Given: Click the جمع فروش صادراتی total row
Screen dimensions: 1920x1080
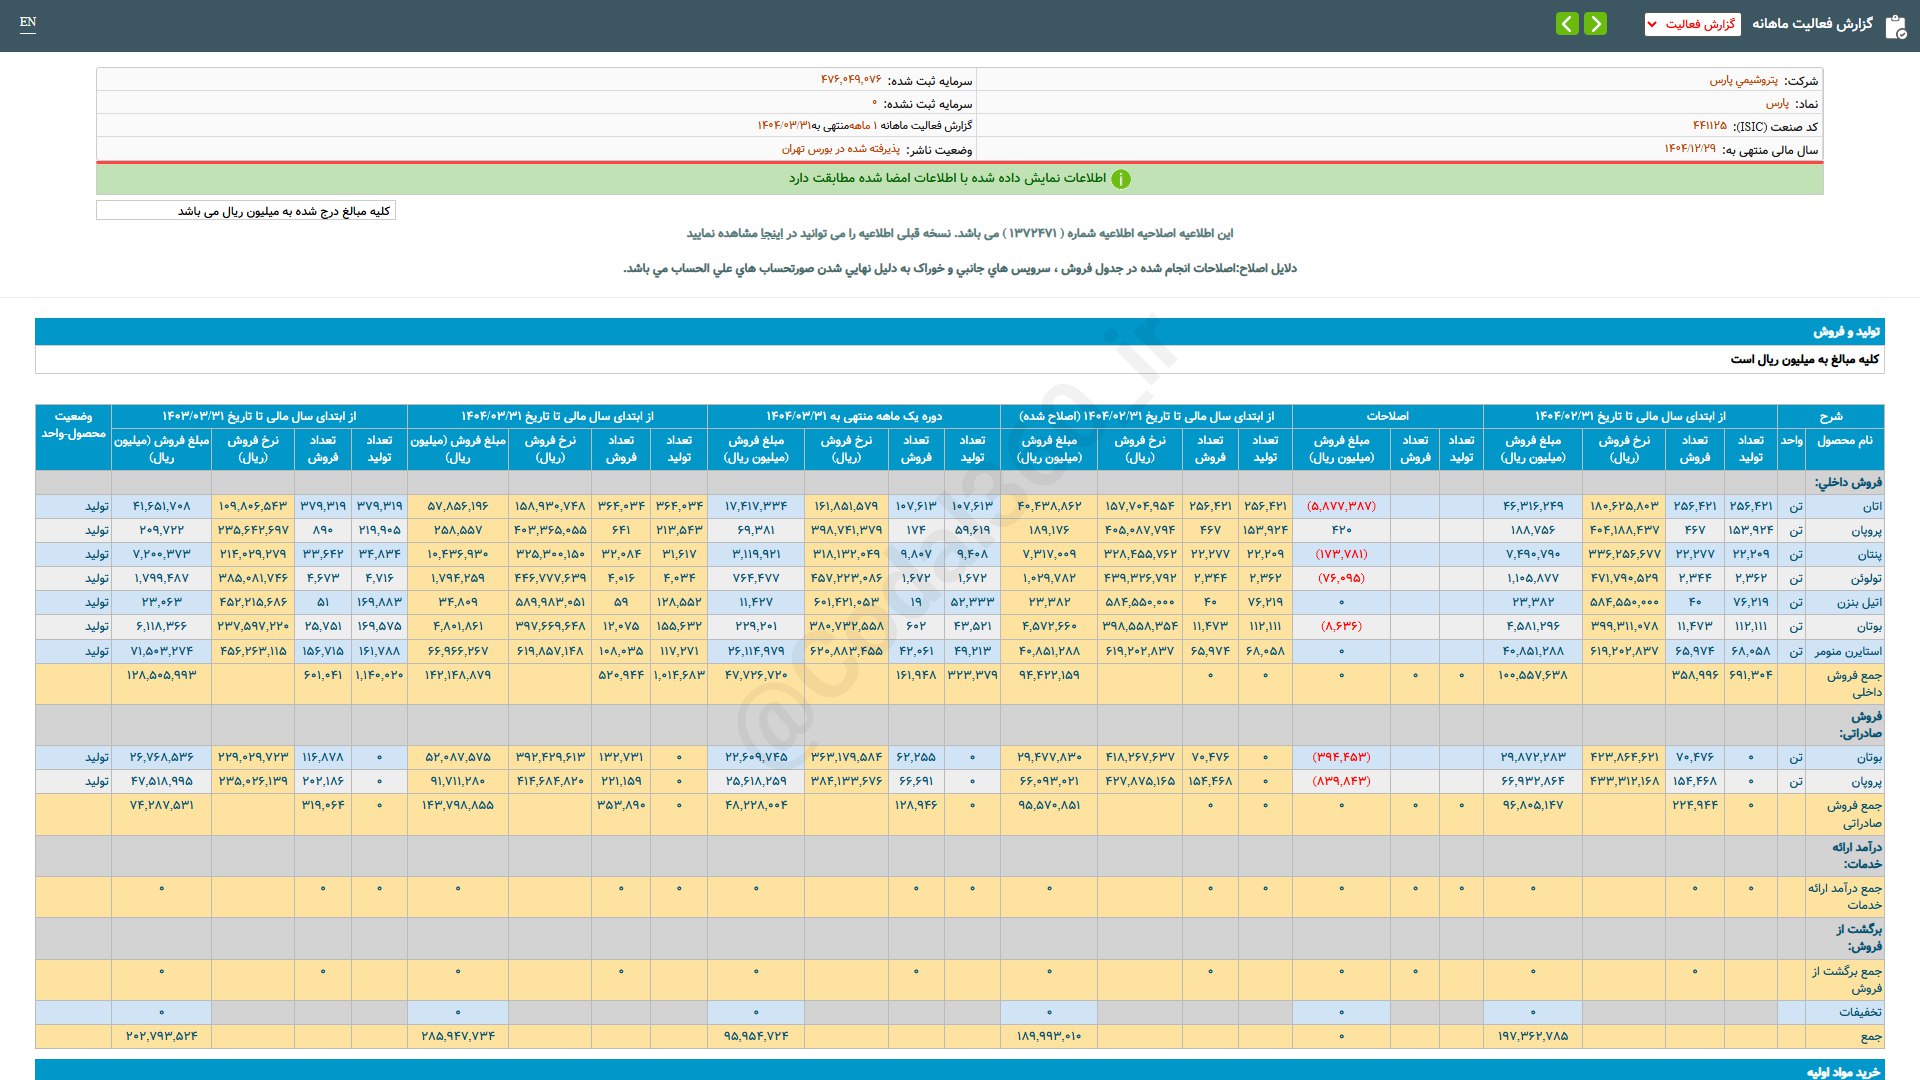Looking at the screenshot, I should tap(960, 814).
